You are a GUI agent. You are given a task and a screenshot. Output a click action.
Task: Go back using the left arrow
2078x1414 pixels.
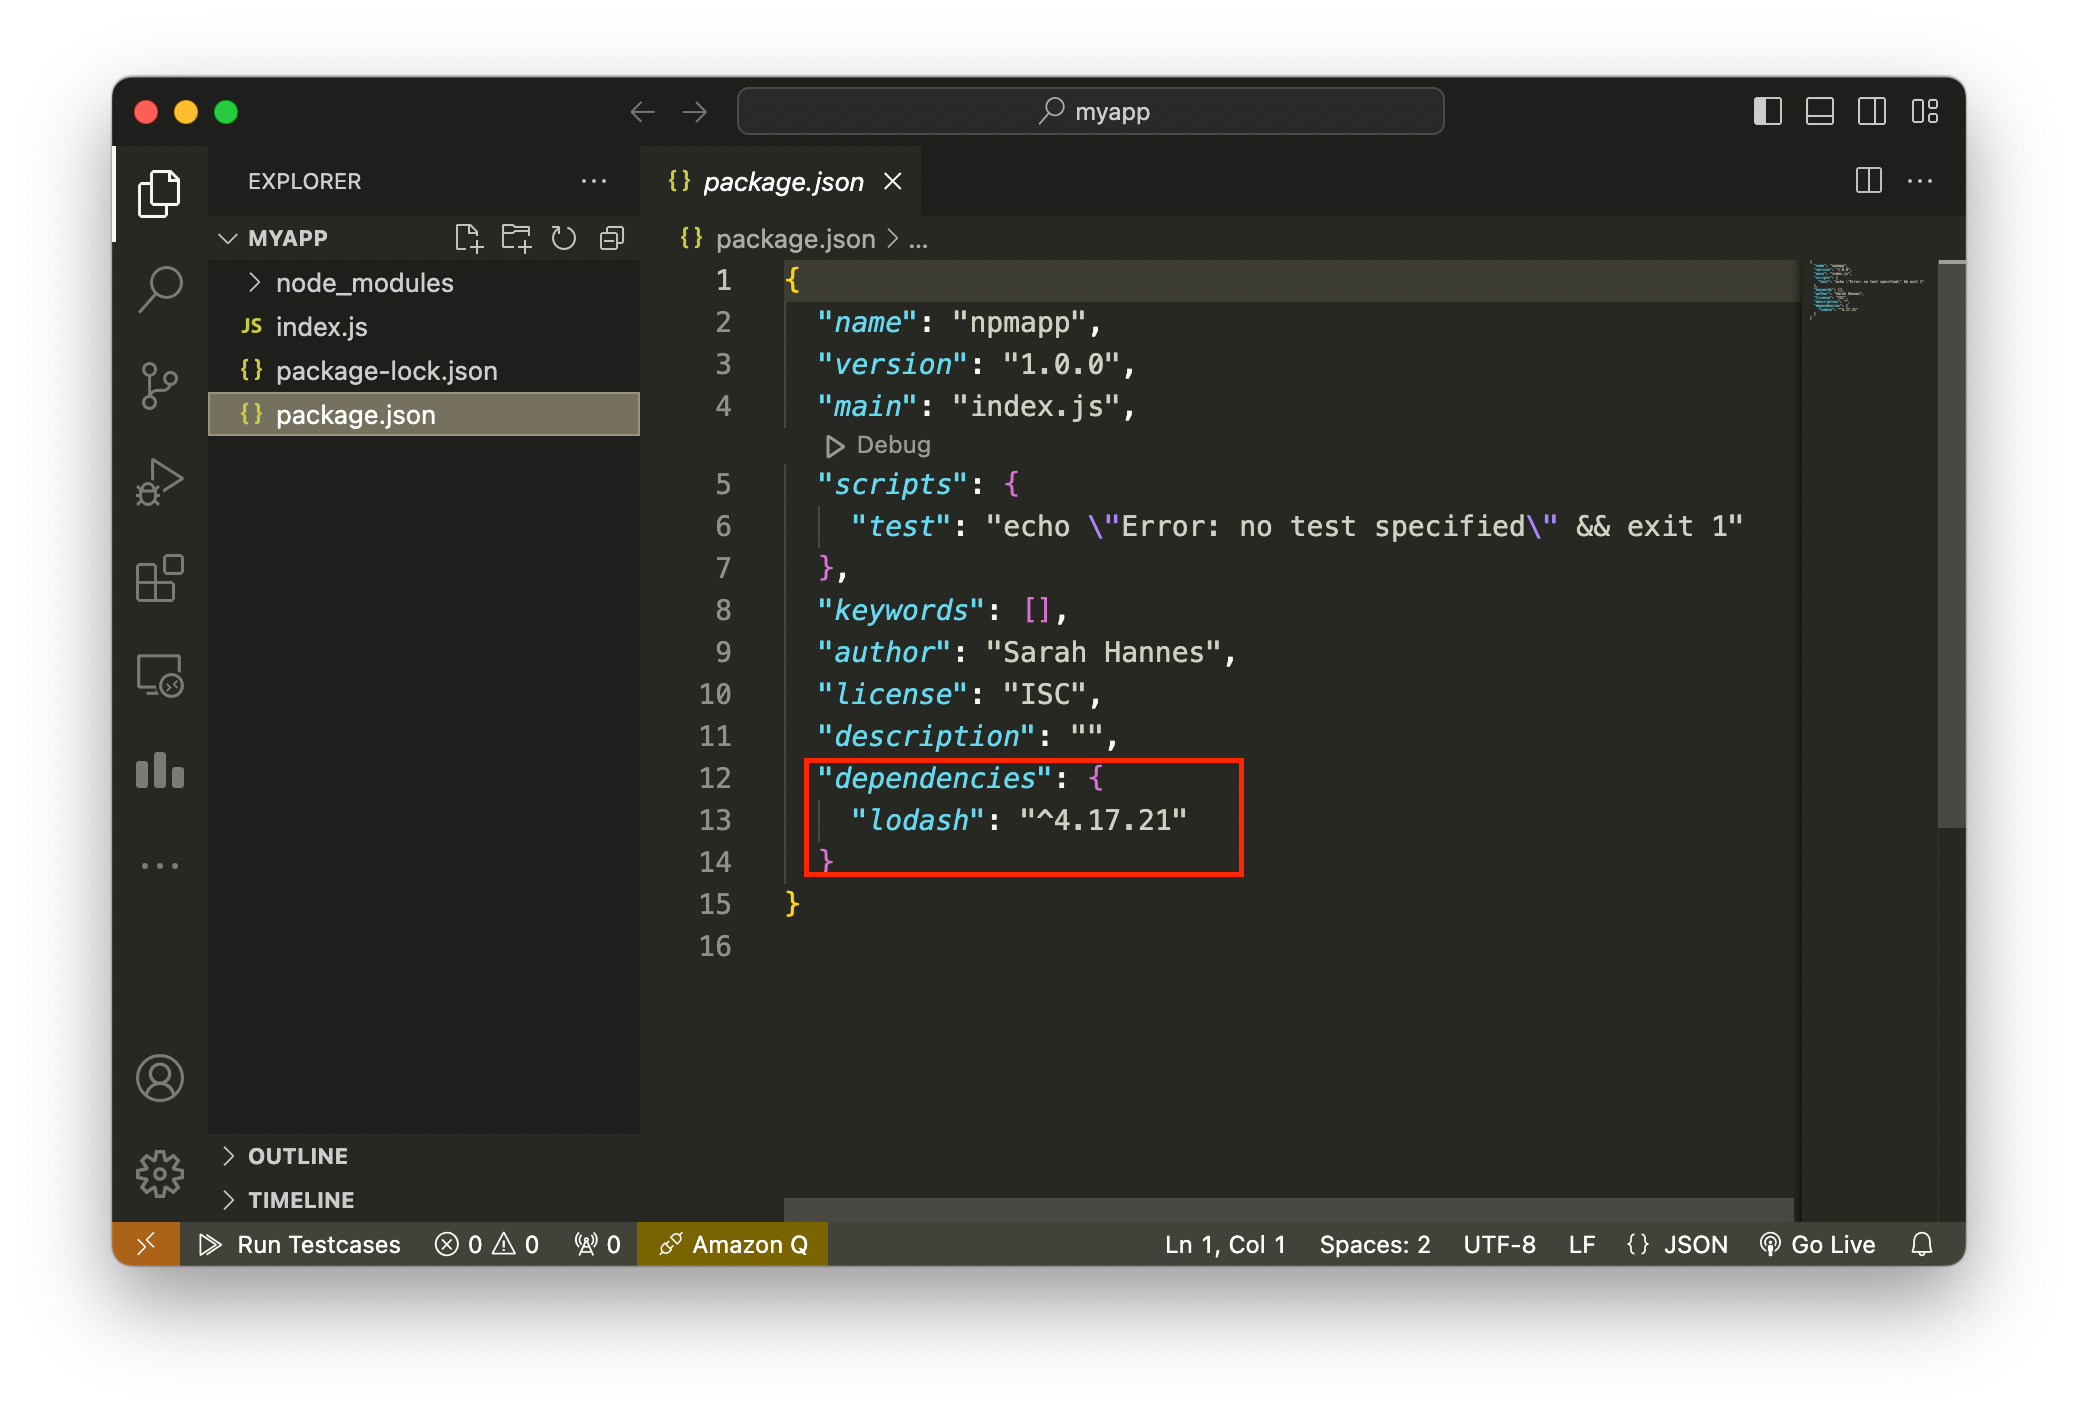pos(643,112)
